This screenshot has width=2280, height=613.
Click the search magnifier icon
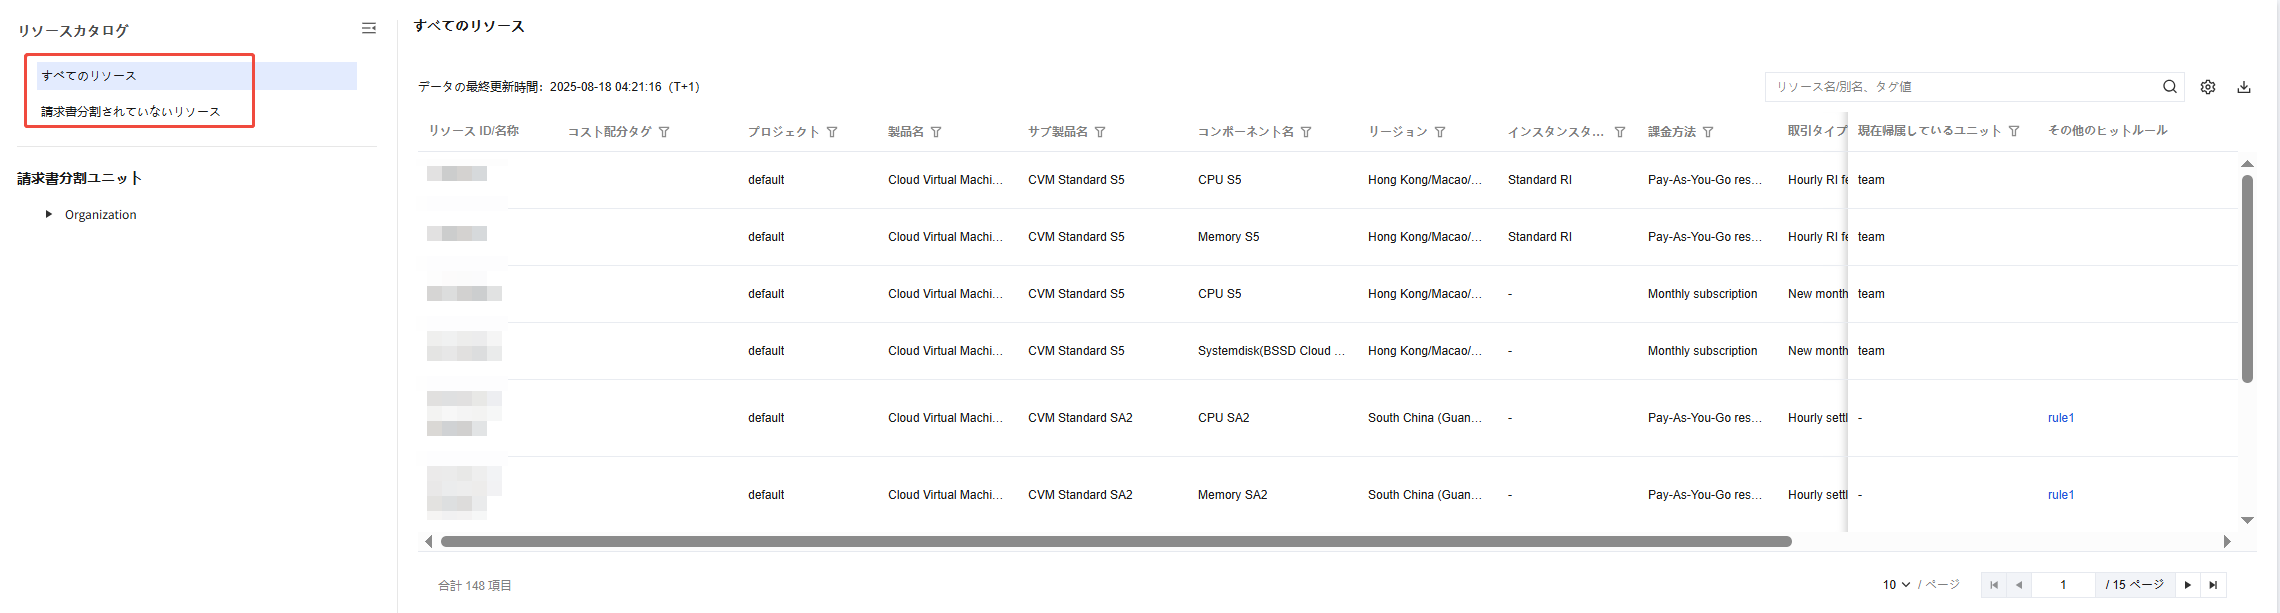pos(2170,87)
